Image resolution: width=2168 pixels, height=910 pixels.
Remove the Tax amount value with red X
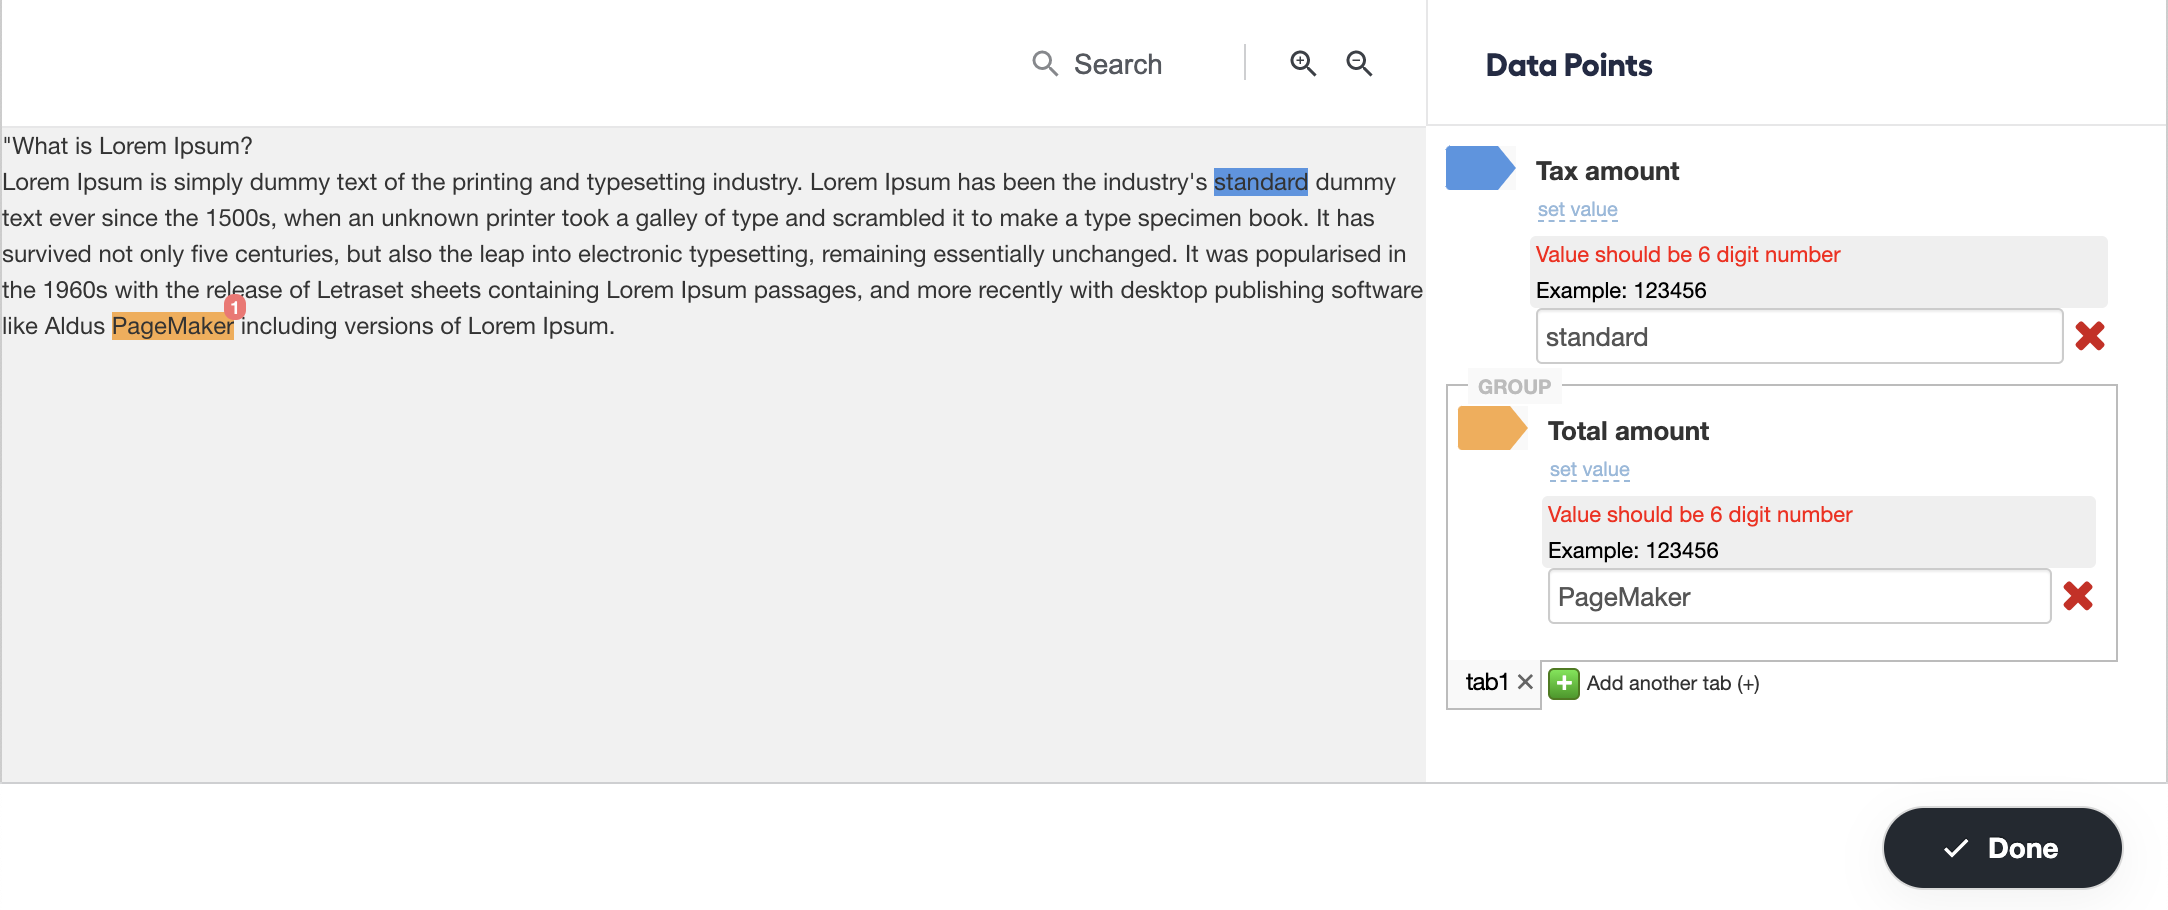click(2090, 336)
